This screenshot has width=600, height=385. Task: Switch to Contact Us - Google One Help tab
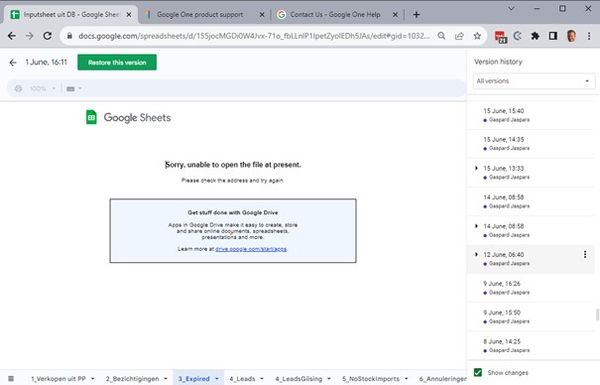coord(335,15)
